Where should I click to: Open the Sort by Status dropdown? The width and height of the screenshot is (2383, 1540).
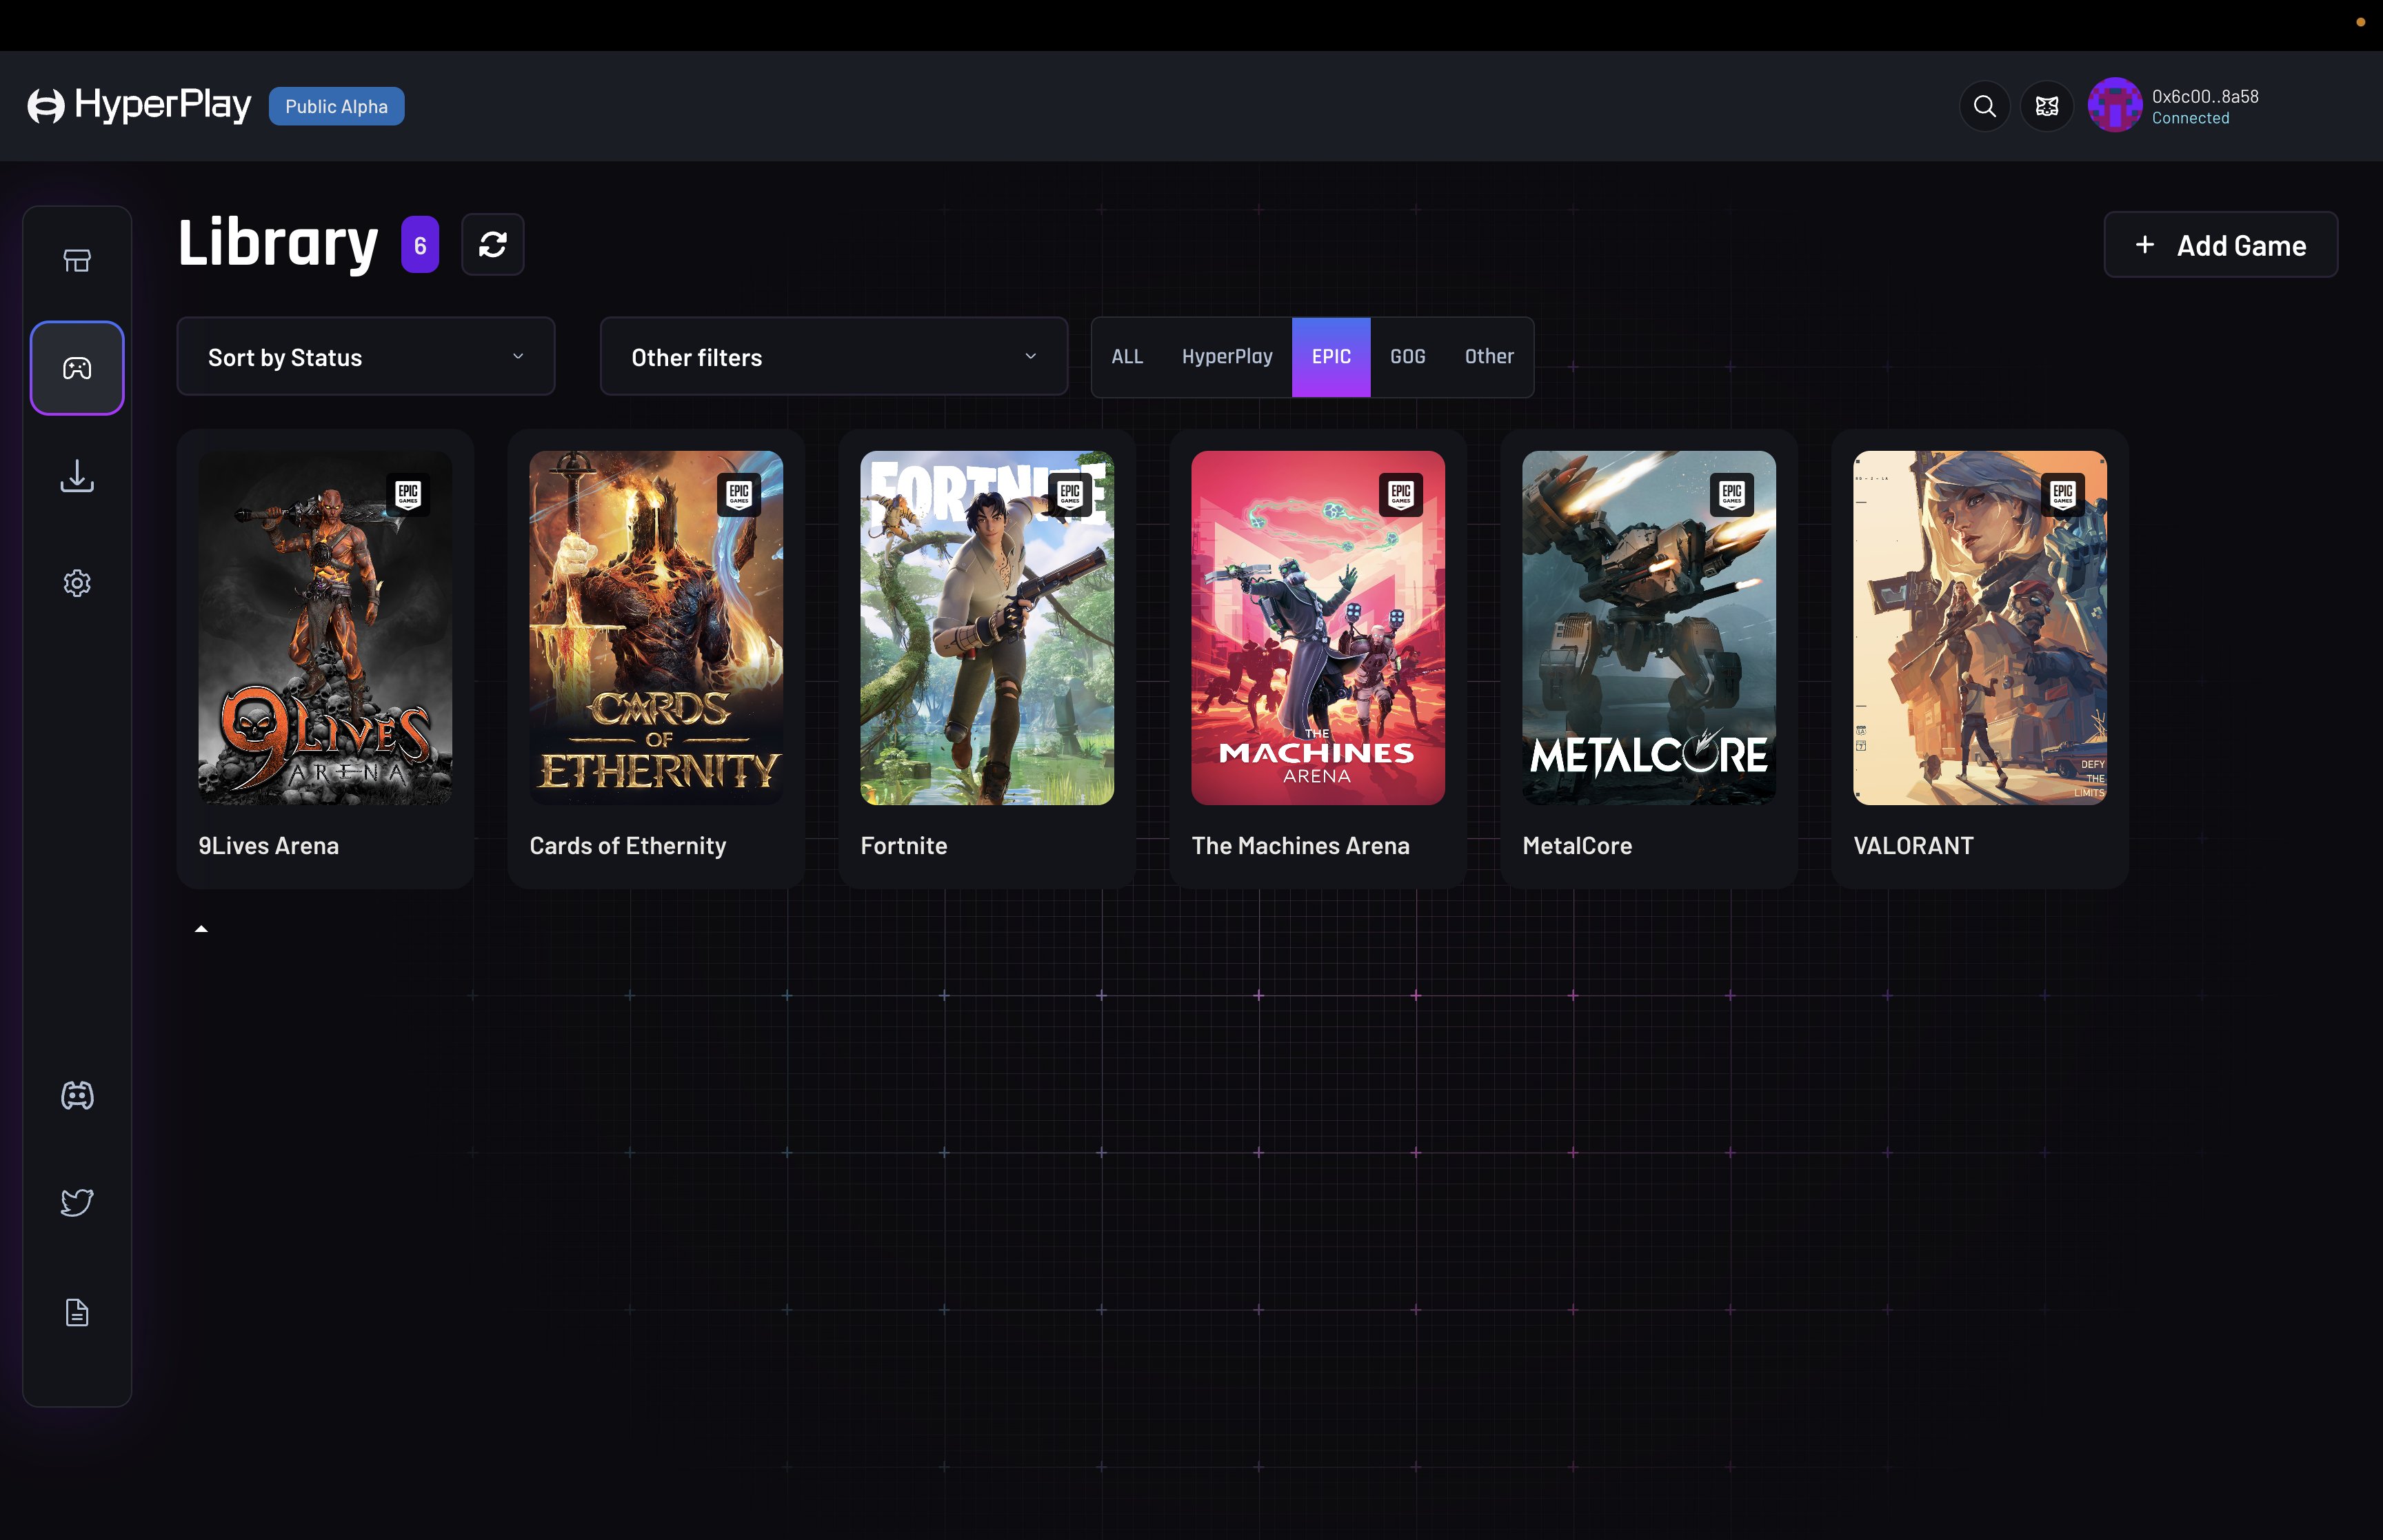pyautogui.click(x=366, y=357)
